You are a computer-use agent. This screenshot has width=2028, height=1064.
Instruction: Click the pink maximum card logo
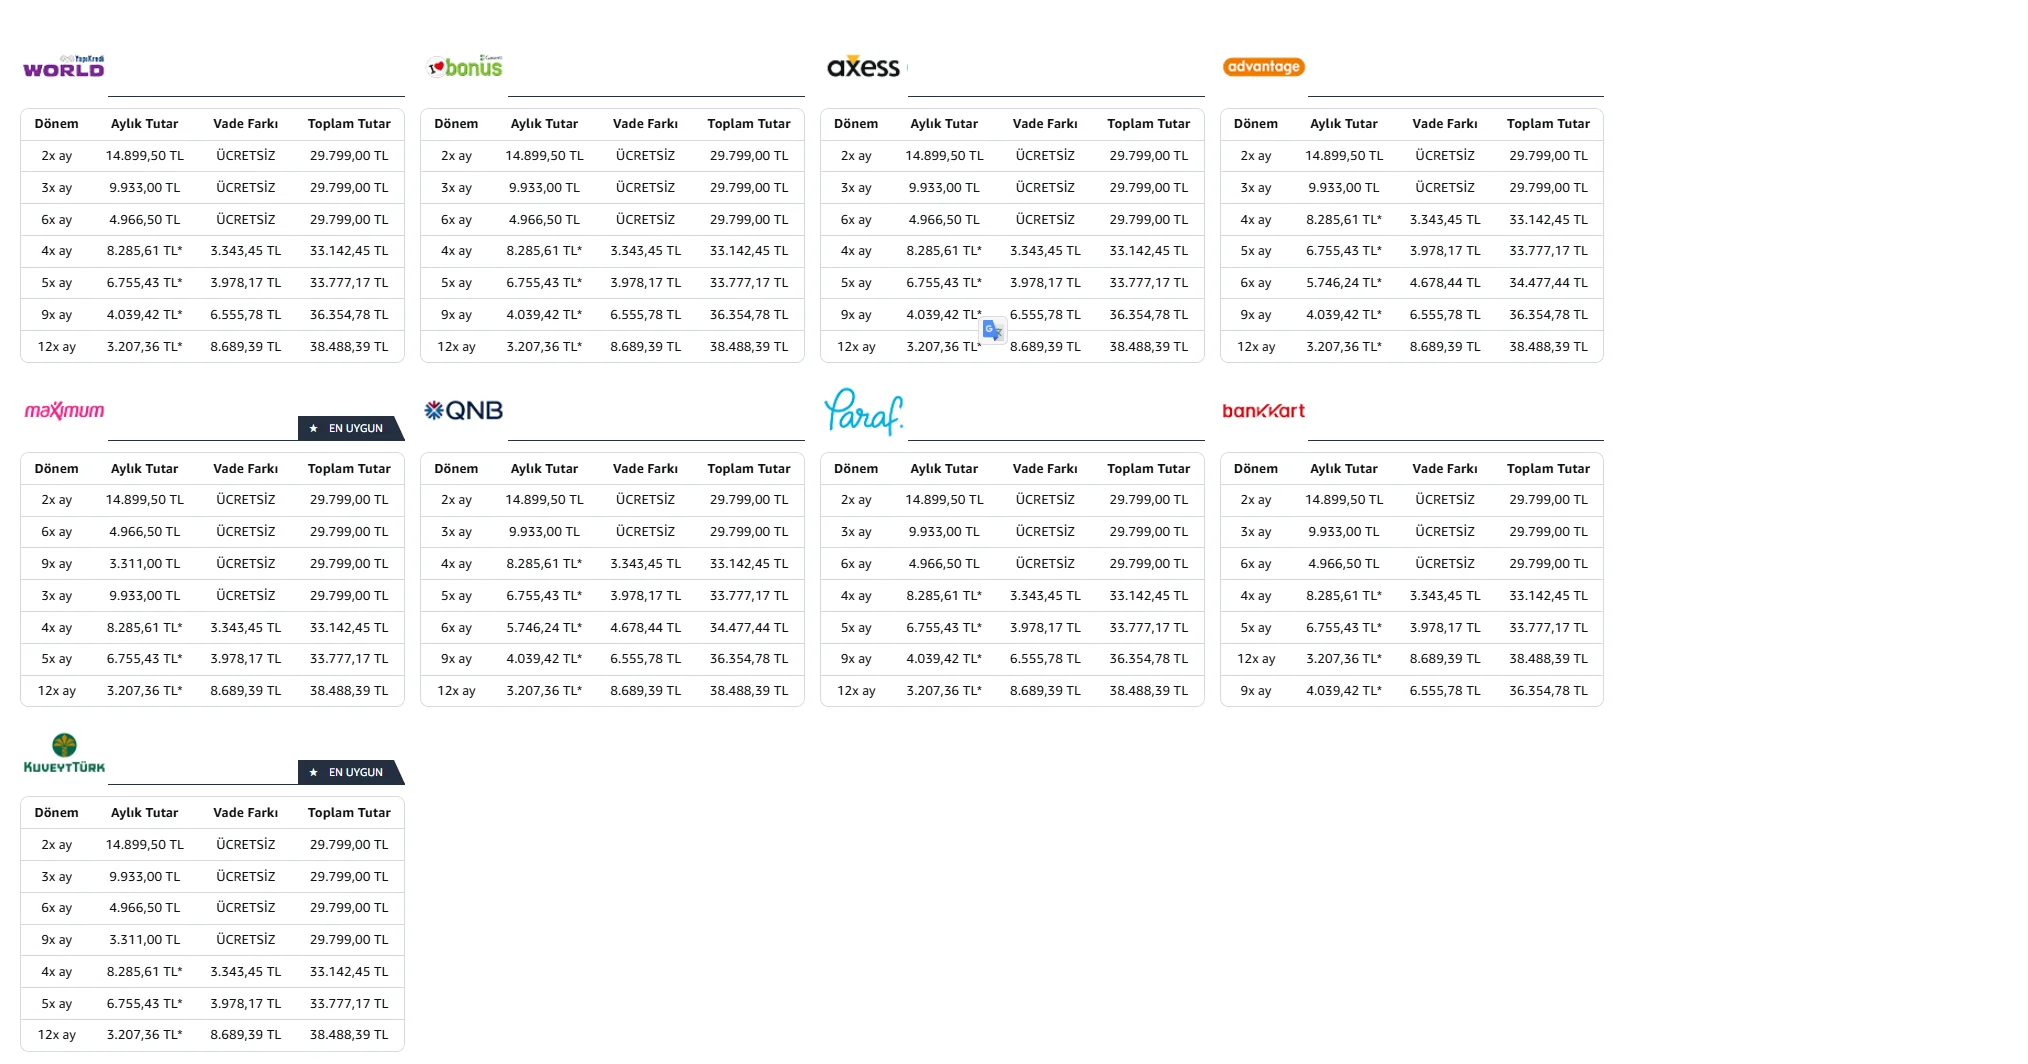pos(64,411)
